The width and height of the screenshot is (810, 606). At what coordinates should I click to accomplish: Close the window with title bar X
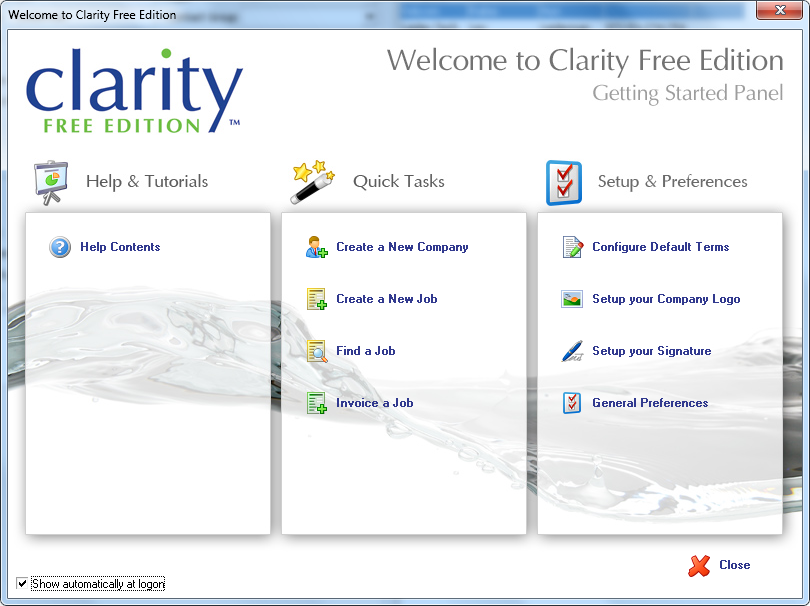pyautogui.click(x=780, y=10)
